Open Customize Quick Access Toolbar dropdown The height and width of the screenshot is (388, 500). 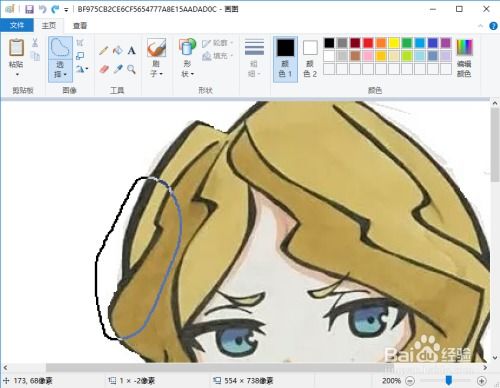point(66,10)
